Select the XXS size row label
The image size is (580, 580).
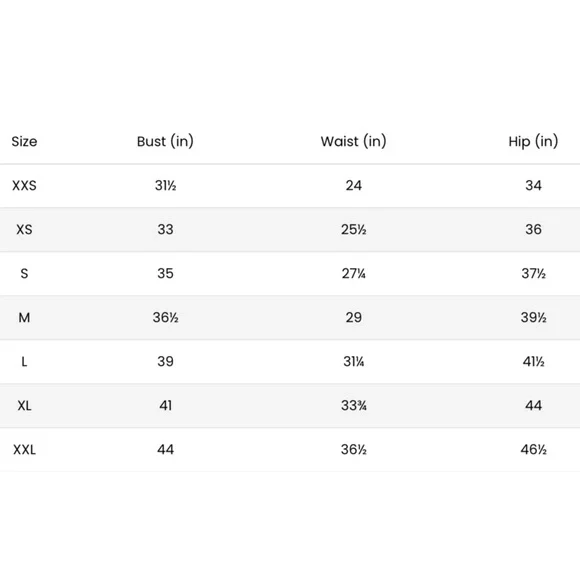point(24,186)
